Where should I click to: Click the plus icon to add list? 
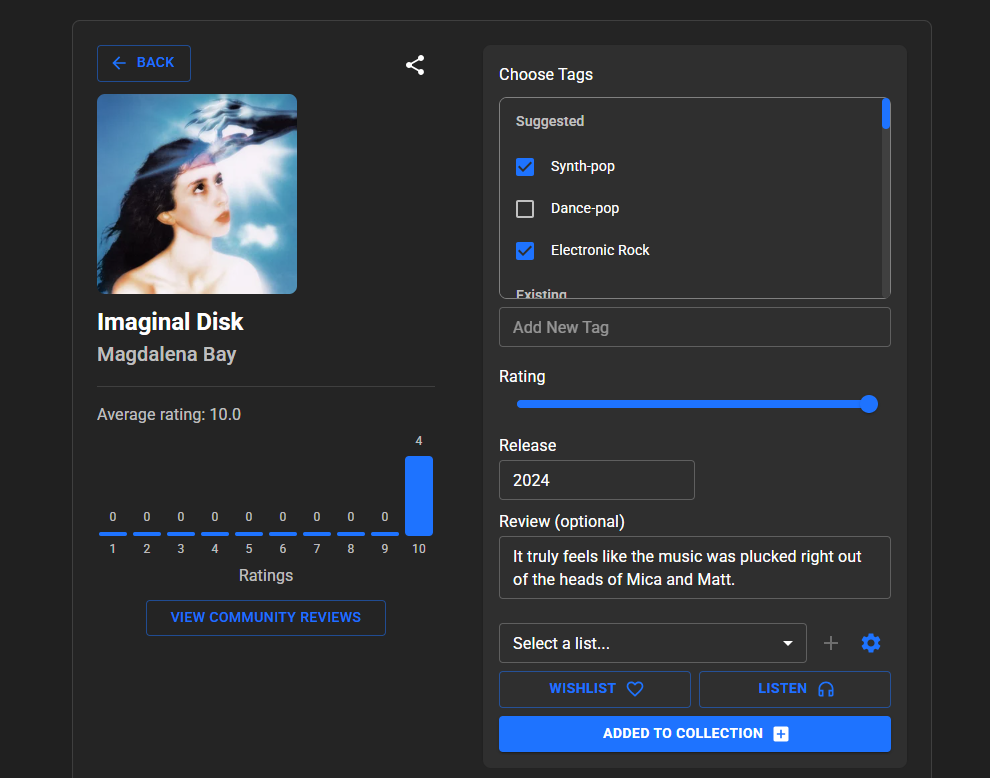[831, 643]
